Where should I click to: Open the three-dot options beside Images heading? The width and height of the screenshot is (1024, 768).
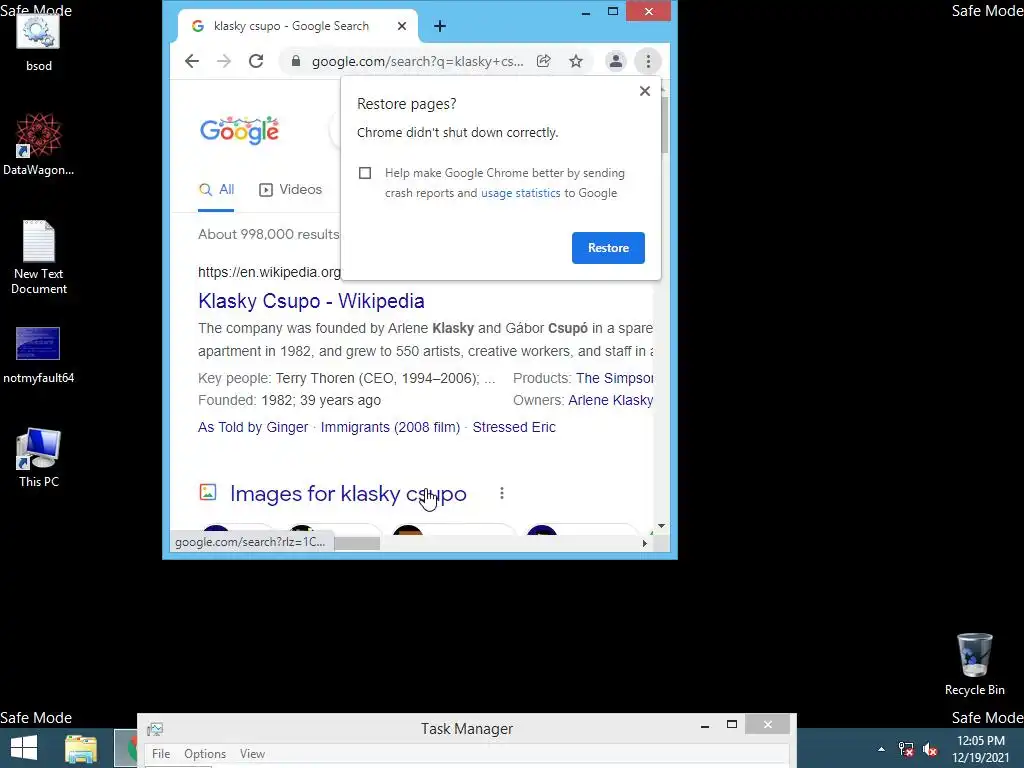point(502,493)
